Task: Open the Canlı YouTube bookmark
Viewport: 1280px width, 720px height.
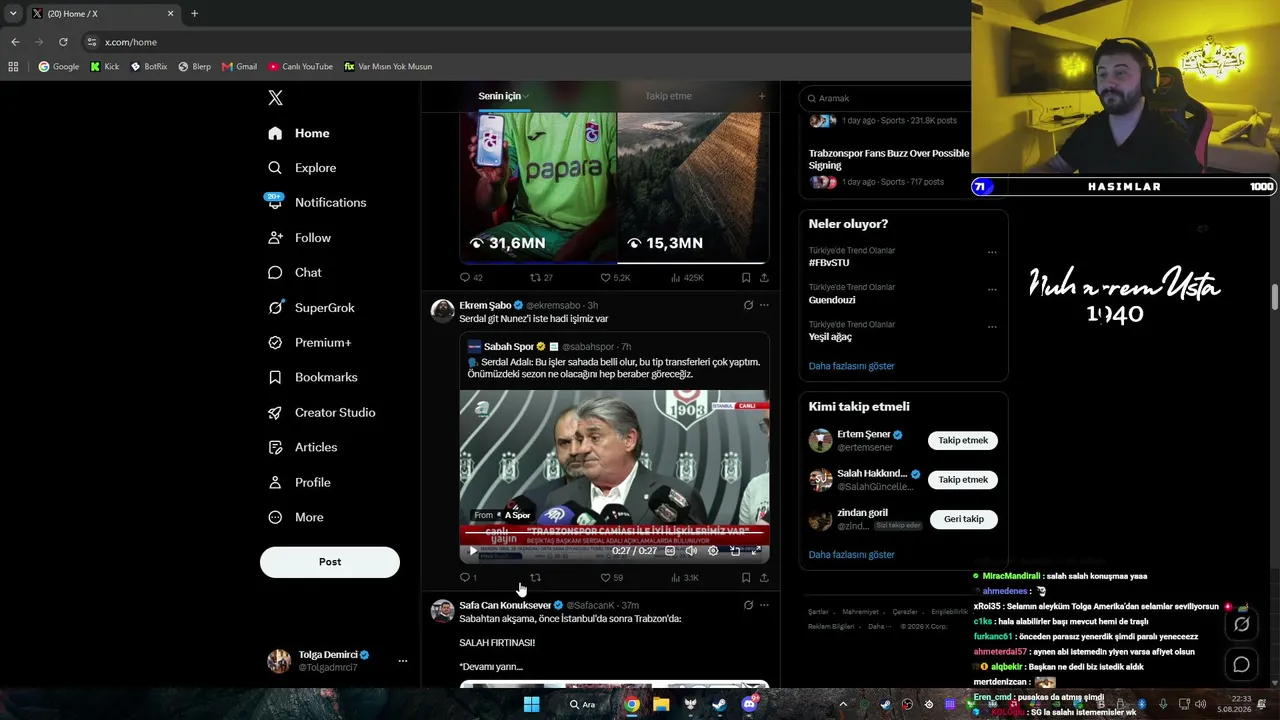Action: pos(300,67)
